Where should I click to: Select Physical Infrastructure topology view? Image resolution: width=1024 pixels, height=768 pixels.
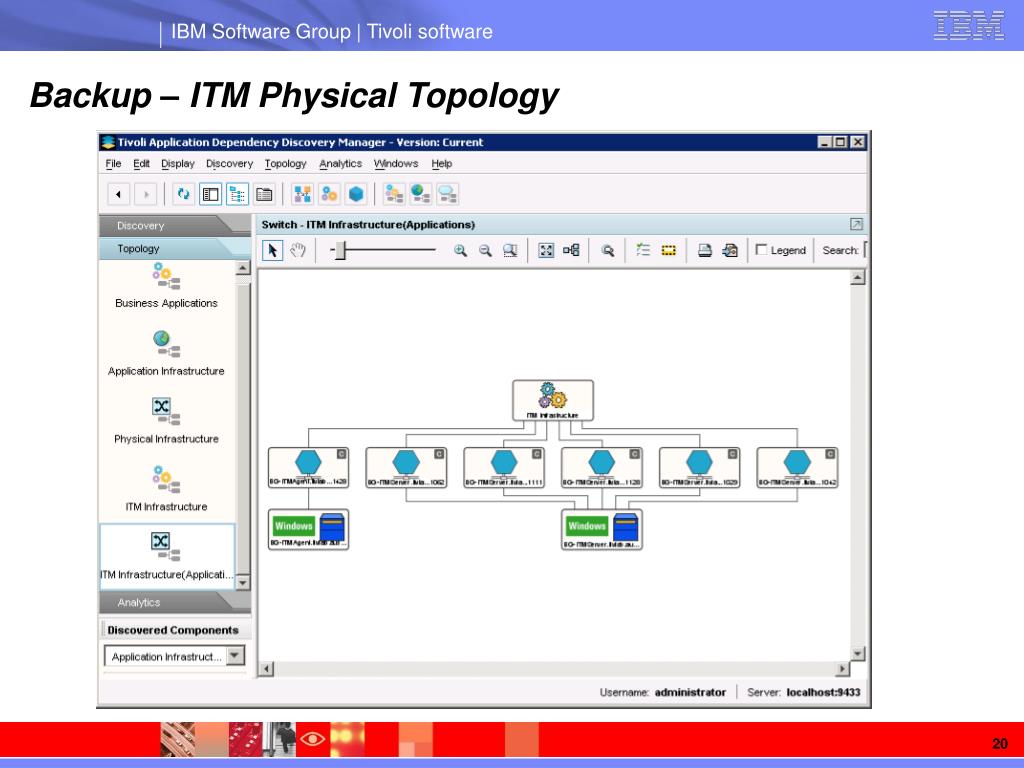click(167, 421)
